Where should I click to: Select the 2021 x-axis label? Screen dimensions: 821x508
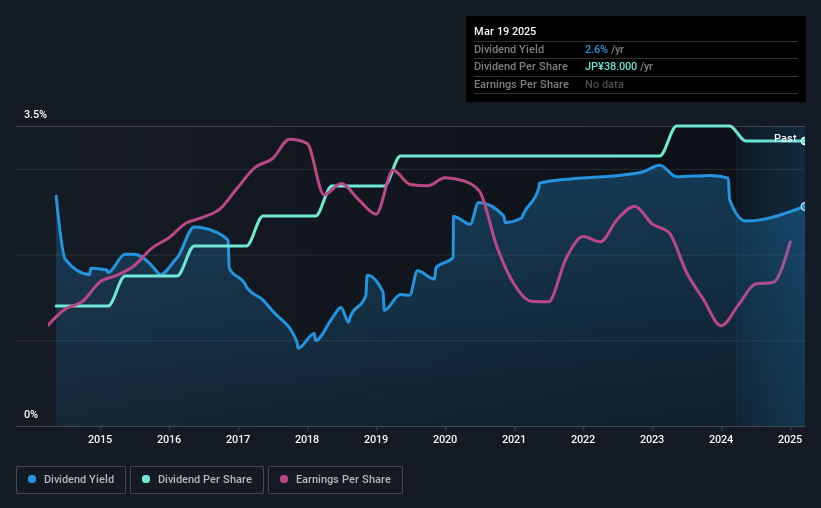(514, 439)
